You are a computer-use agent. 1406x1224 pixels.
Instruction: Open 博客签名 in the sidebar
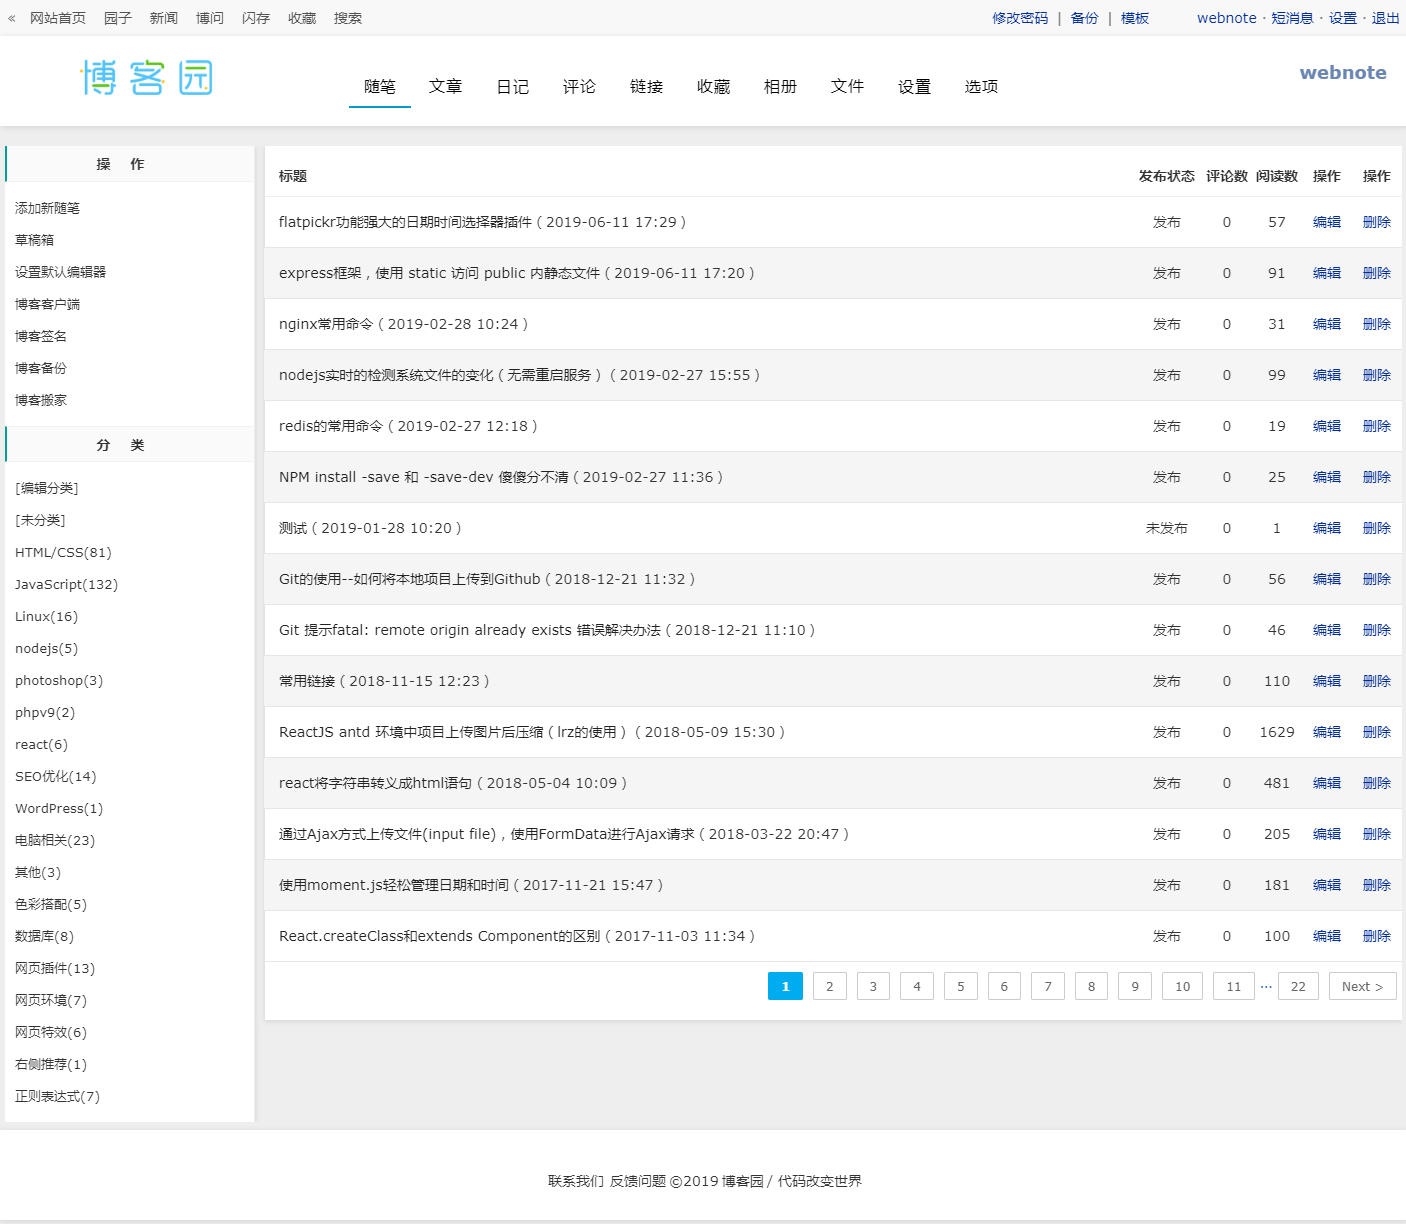[x=41, y=336]
